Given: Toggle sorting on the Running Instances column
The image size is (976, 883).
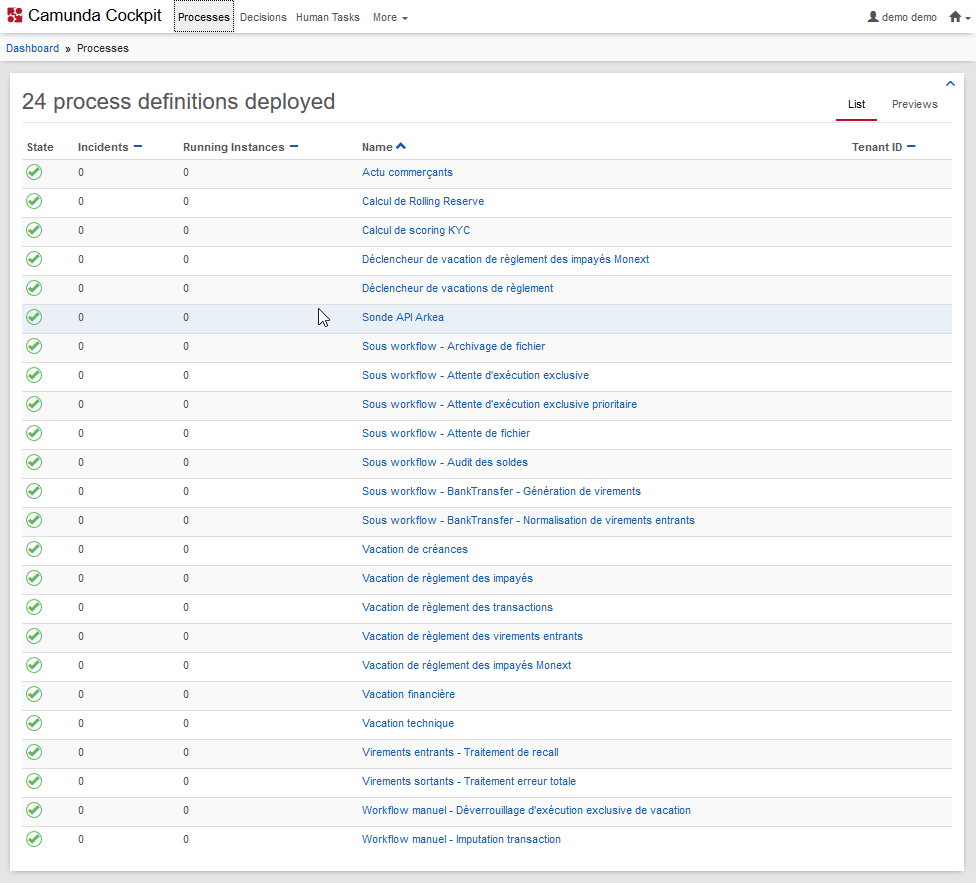Looking at the screenshot, I should (294, 147).
